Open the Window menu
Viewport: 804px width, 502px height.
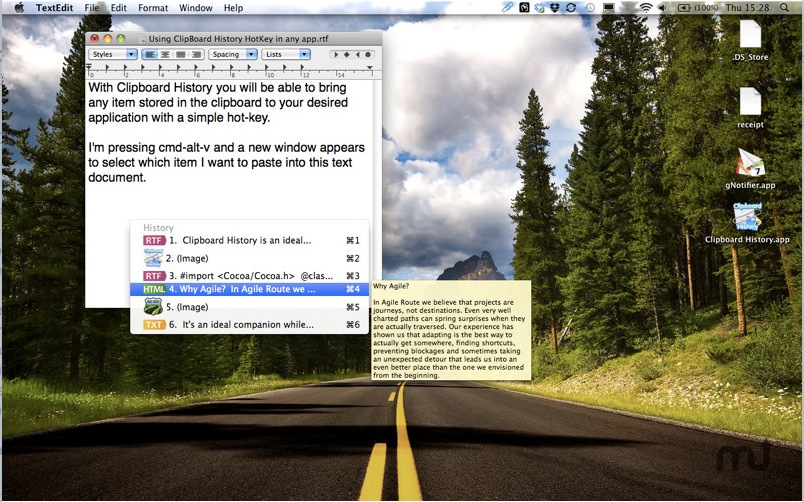(x=195, y=8)
